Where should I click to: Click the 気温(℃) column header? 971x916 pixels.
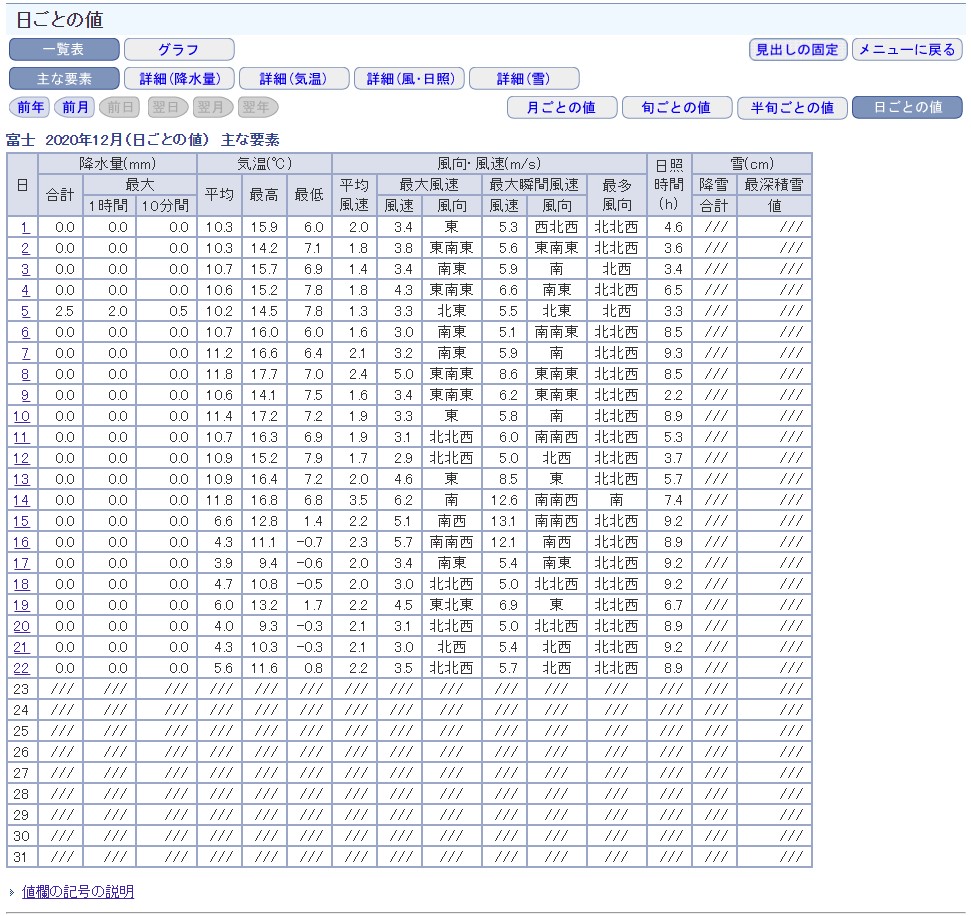pyautogui.click(x=264, y=164)
